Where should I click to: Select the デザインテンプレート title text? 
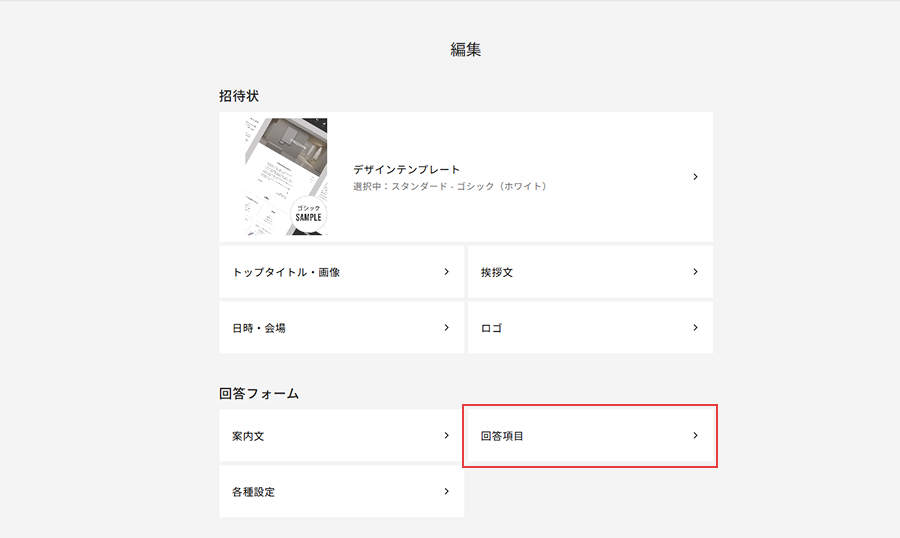pos(406,170)
